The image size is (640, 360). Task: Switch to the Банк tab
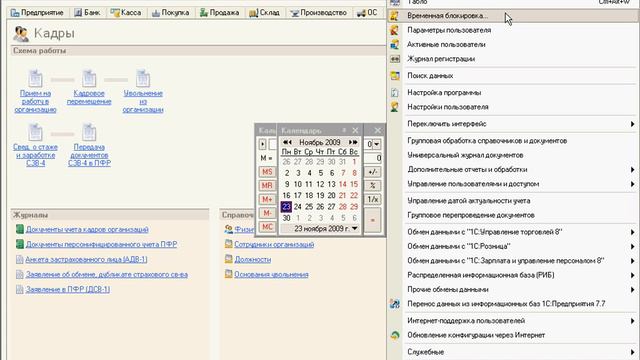click(87, 13)
